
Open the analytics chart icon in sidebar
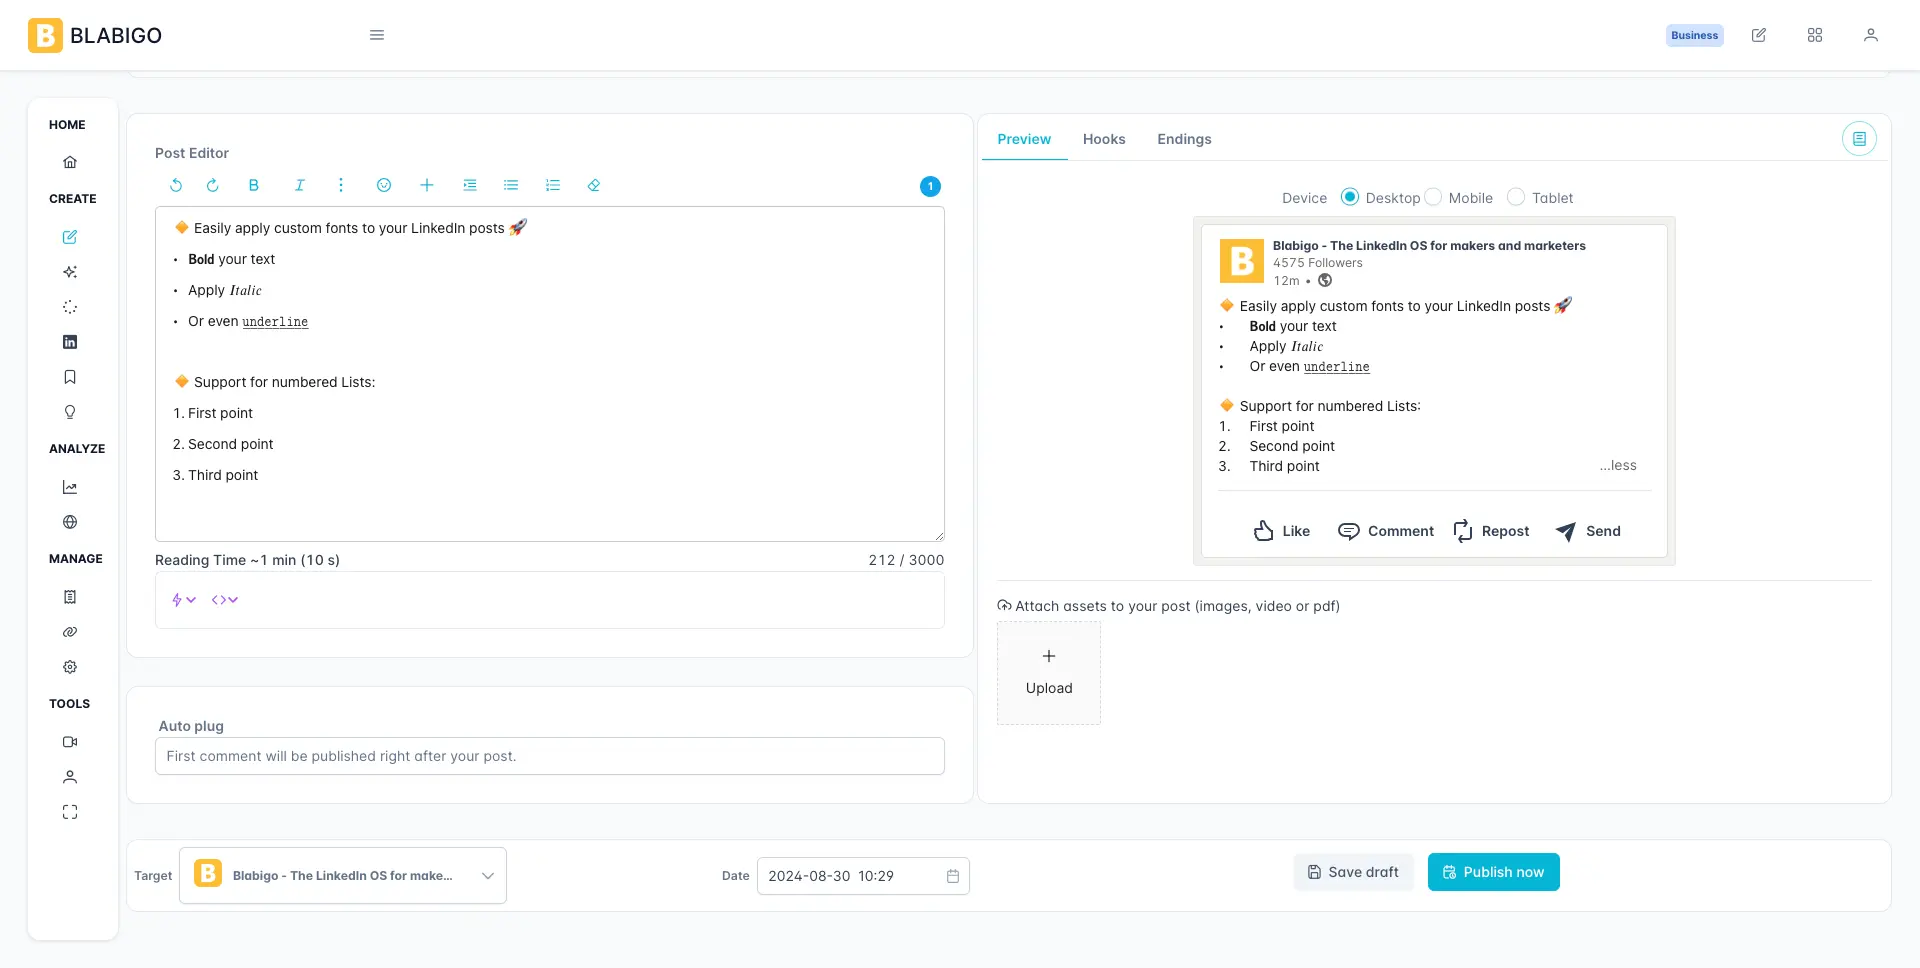point(70,487)
